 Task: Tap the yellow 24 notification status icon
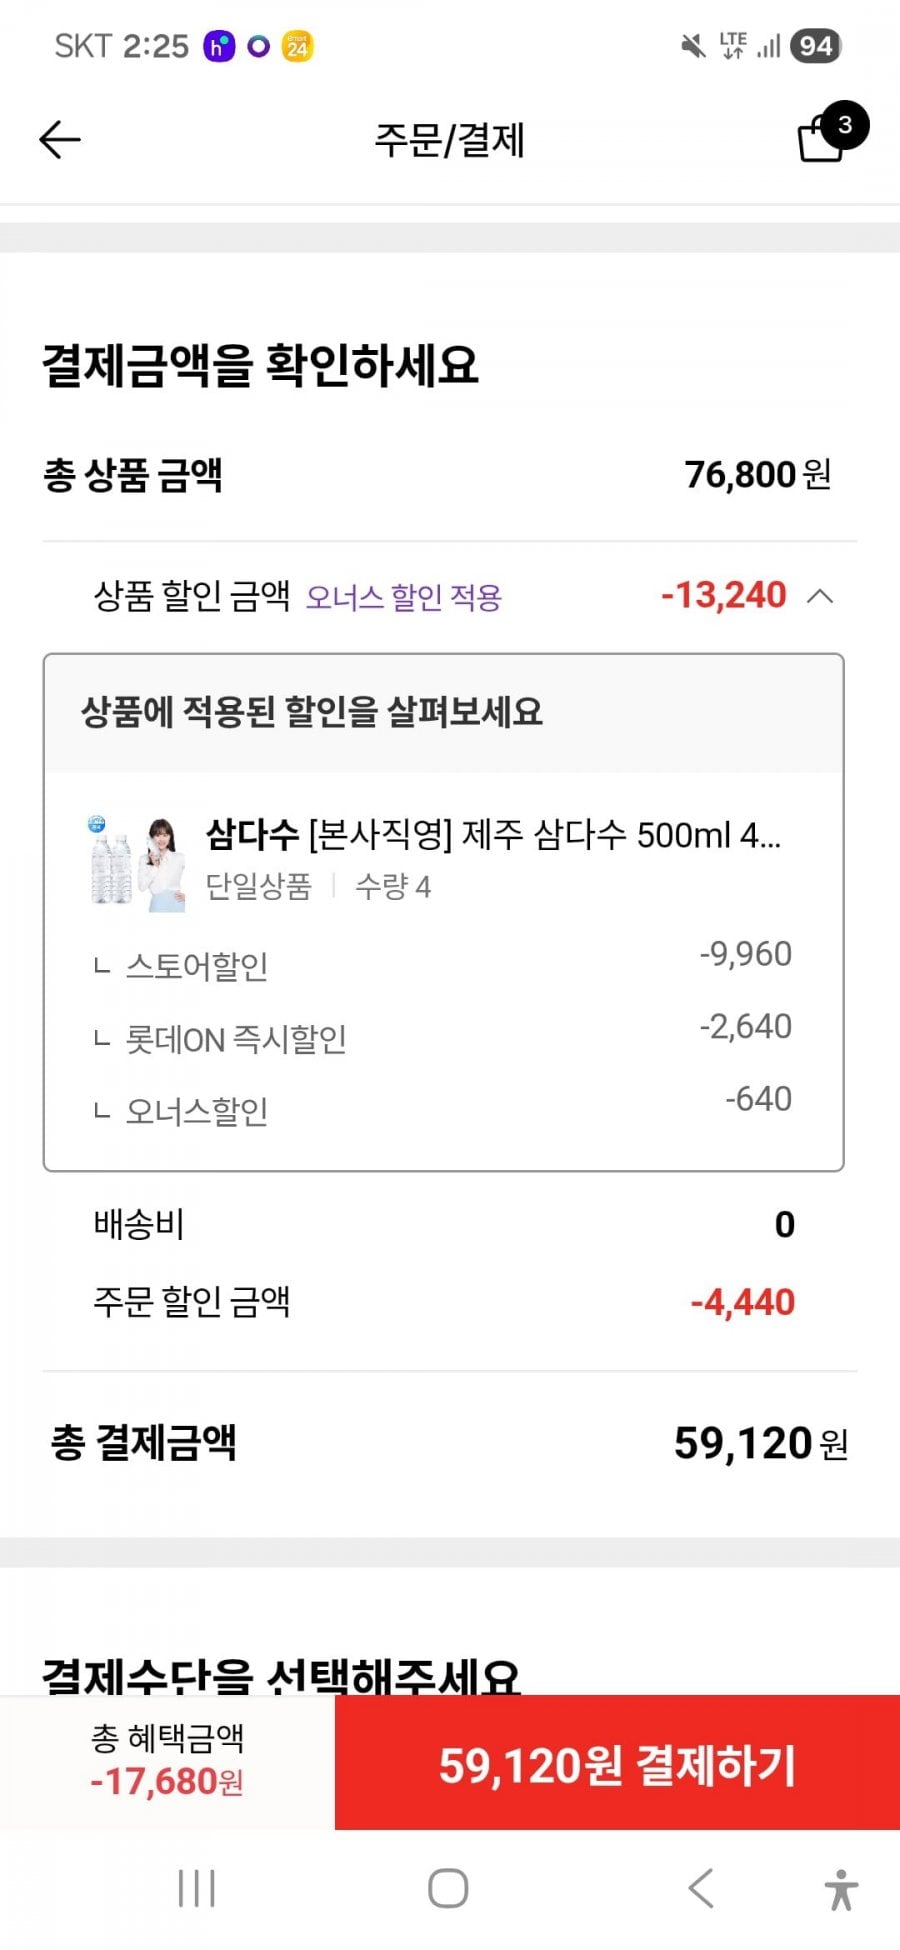coord(297,47)
